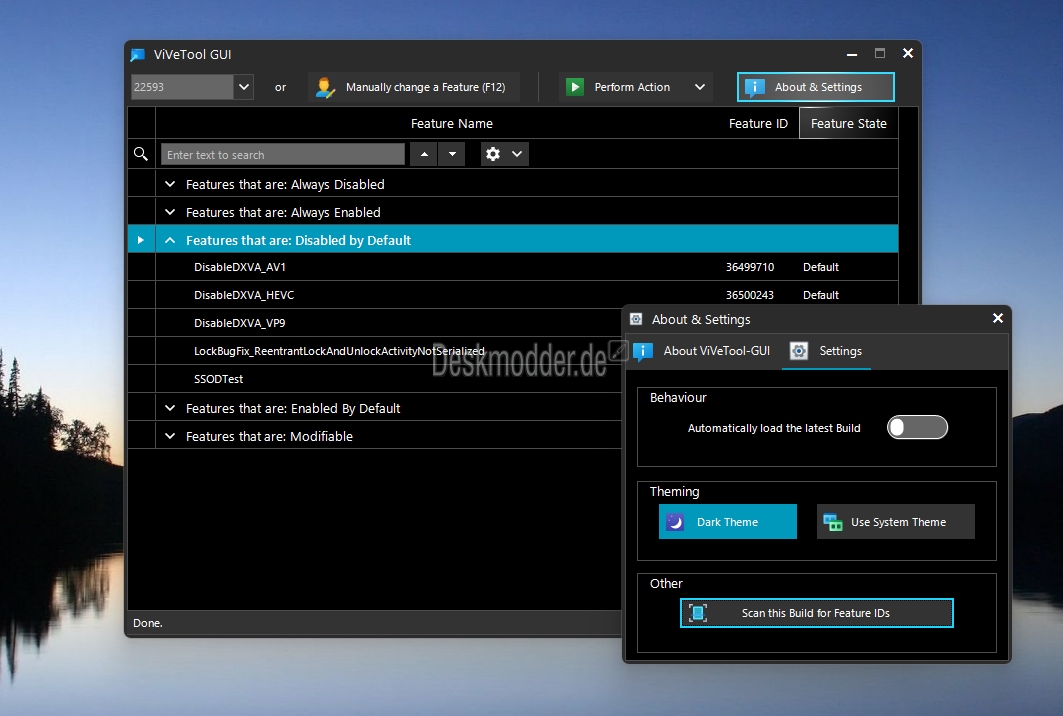Click the gear icon in About & Settings title bar

click(x=636, y=319)
